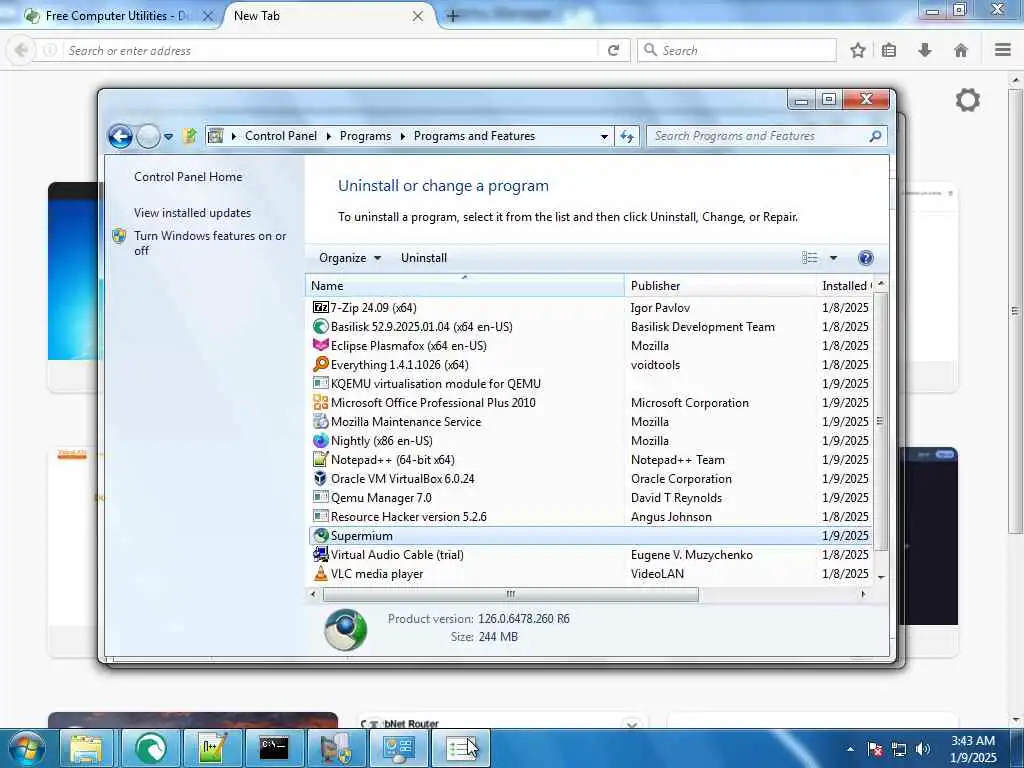Click the Uninstall button
The width and height of the screenshot is (1024, 768).
click(424, 258)
